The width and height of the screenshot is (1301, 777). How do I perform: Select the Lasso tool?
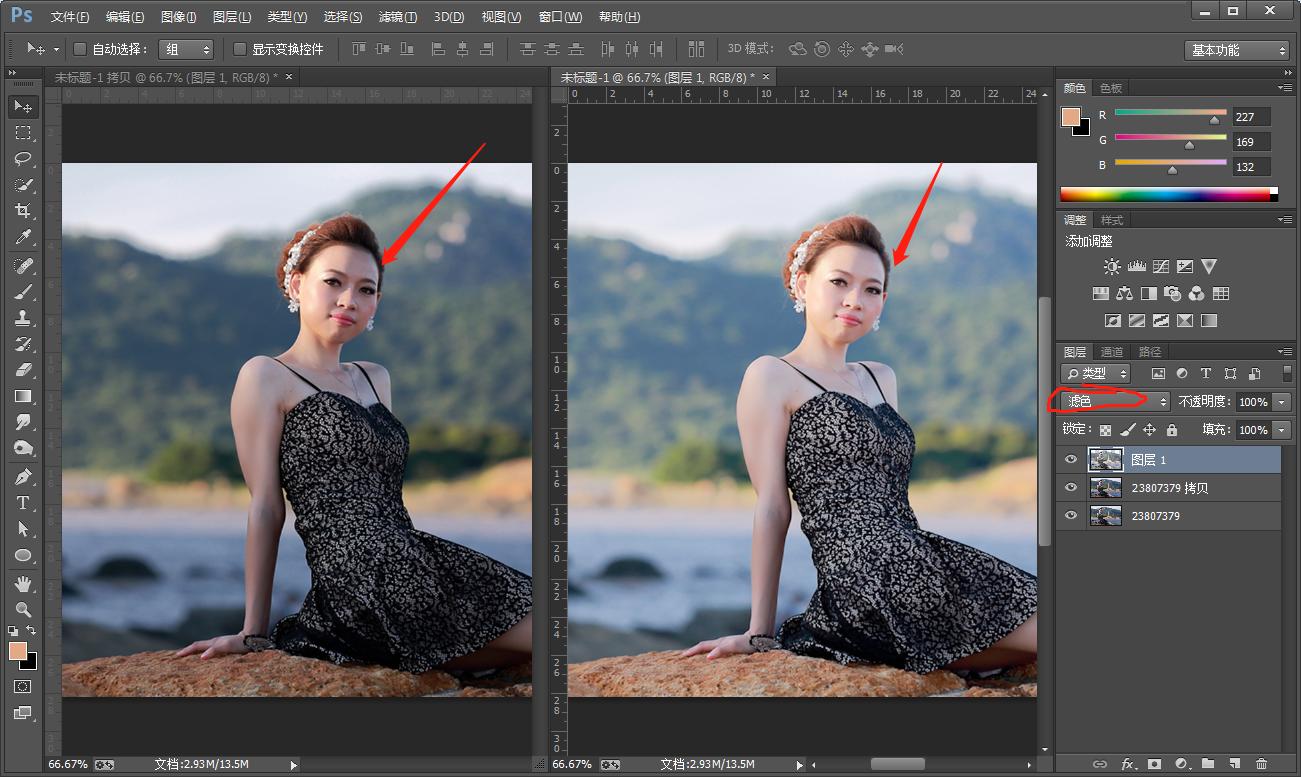(23, 159)
